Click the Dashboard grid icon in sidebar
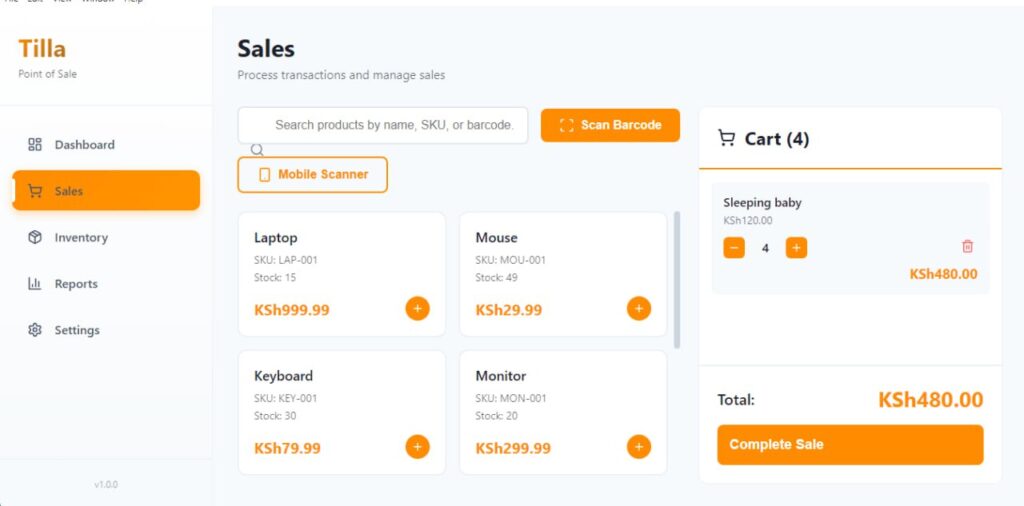This screenshot has width=1024, height=506. pyautogui.click(x=35, y=145)
